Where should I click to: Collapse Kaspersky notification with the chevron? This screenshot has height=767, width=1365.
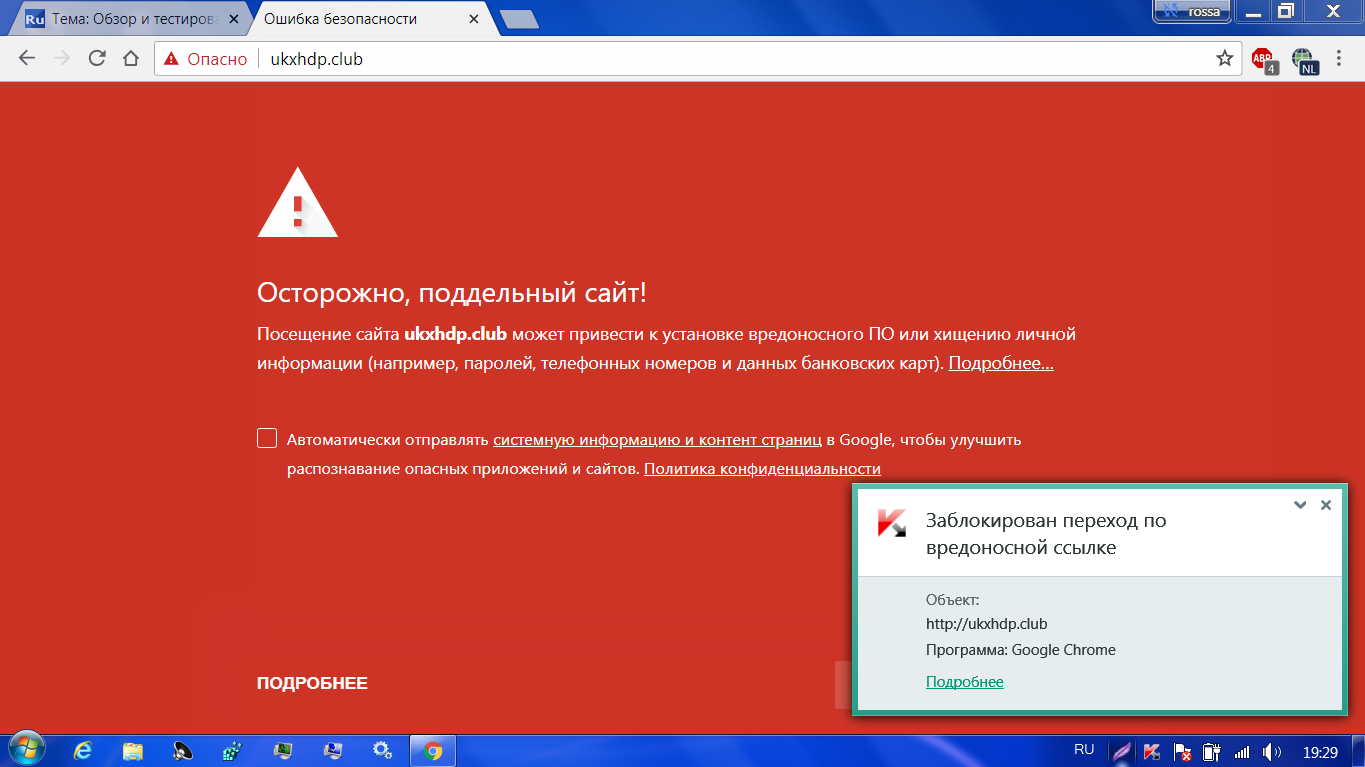(1300, 505)
